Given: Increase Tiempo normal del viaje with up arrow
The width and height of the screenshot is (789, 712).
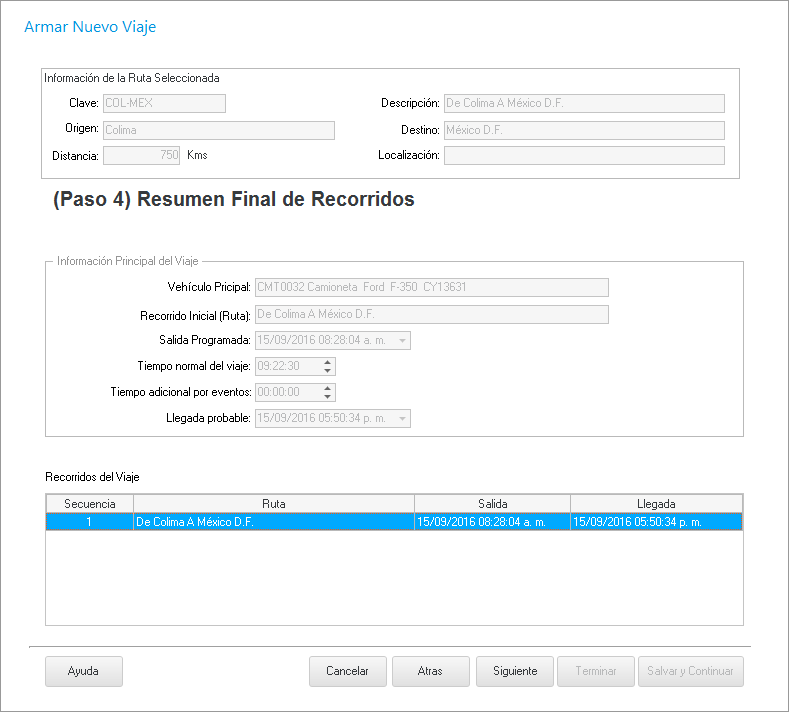Looking at the screenshot, I should coord(328,362).
